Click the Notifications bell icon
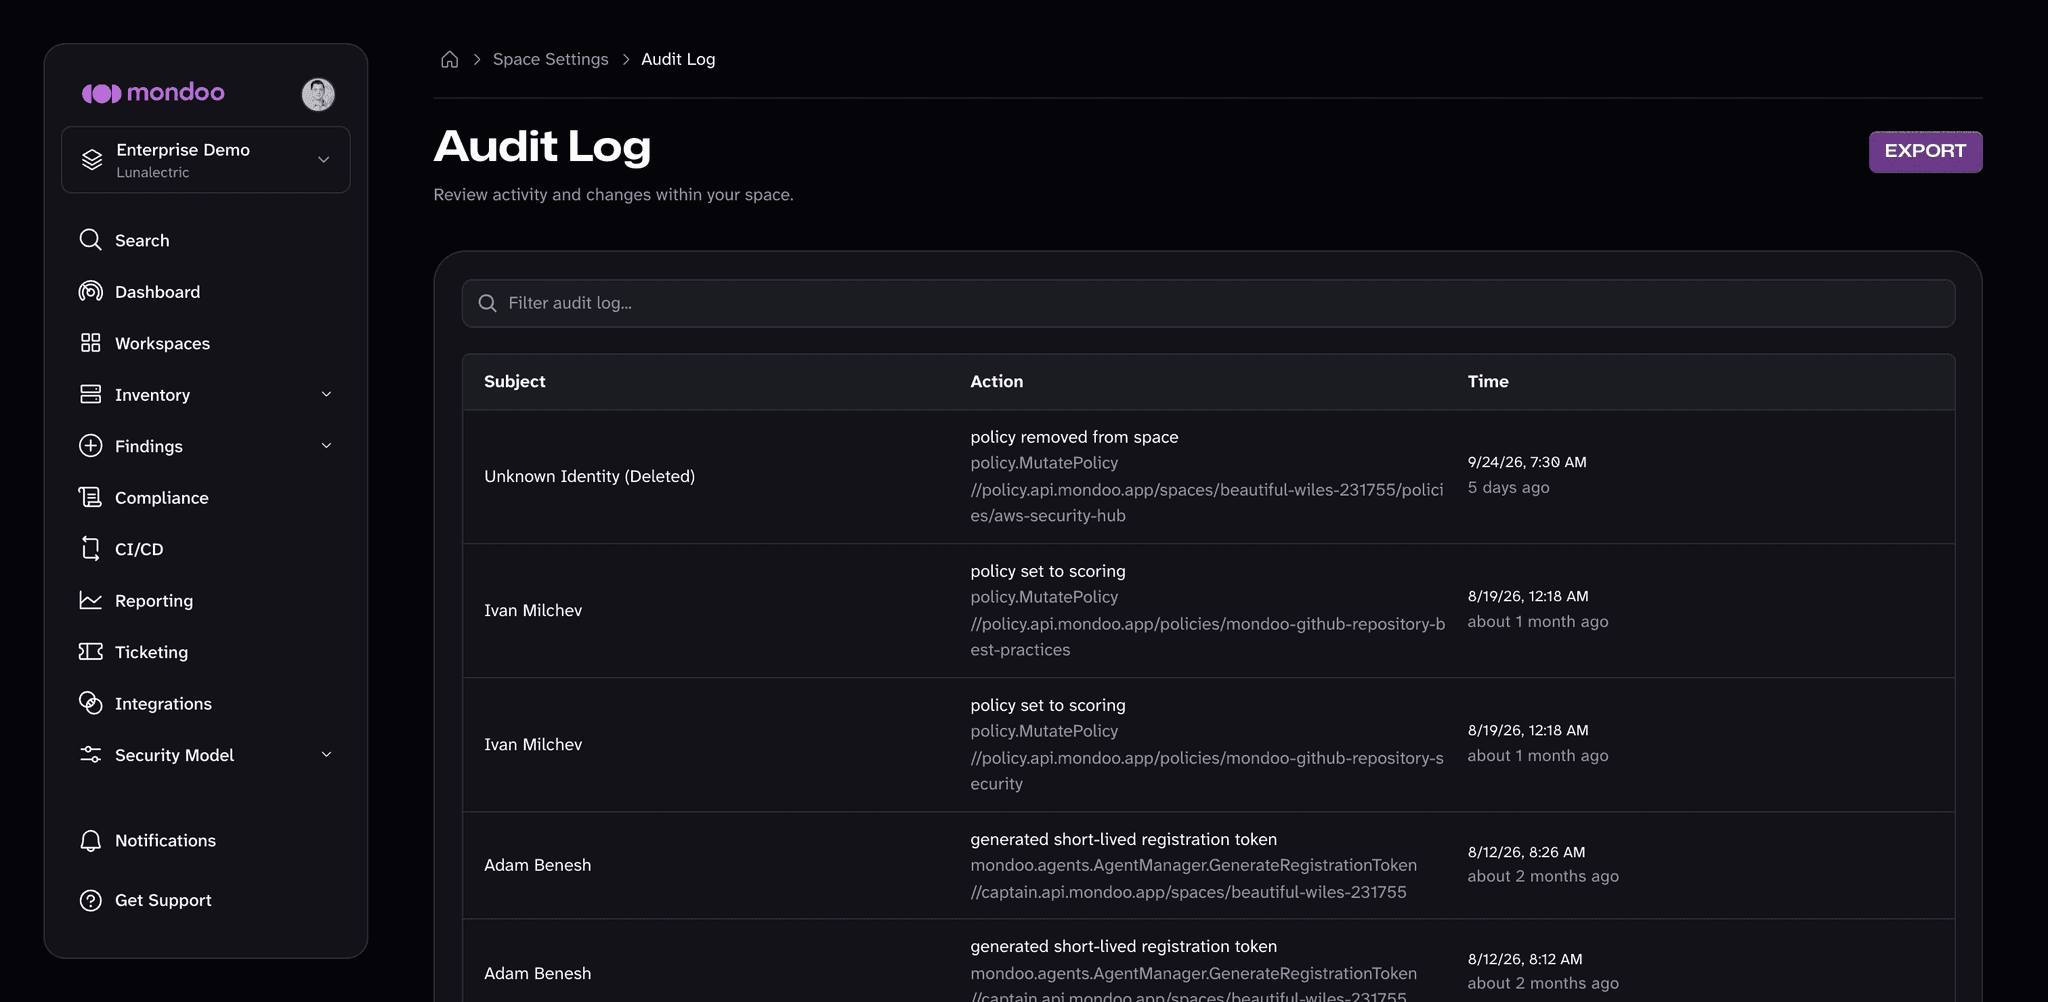2048x1002 pixels. tap(90, 841)
